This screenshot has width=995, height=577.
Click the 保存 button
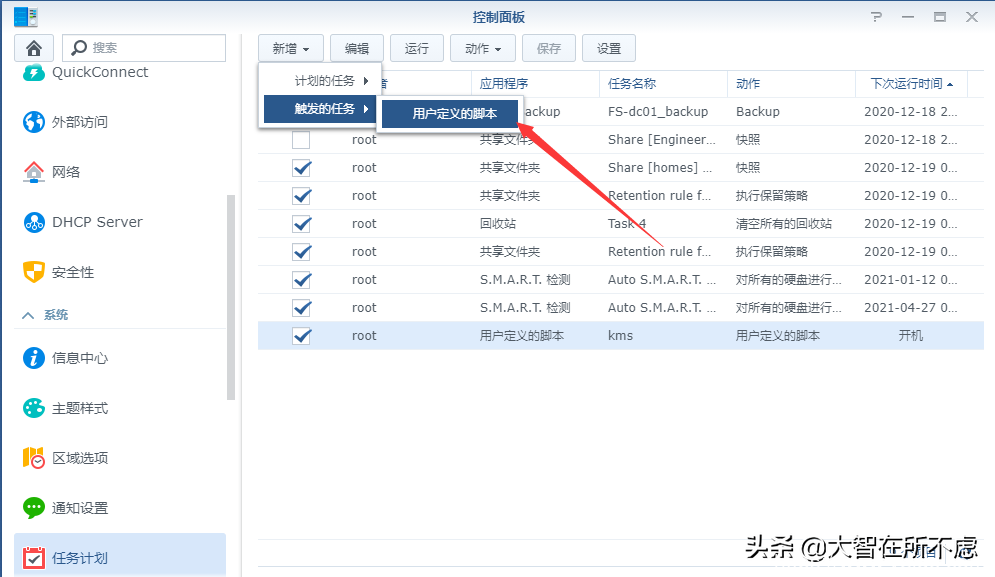[x=549, y=48]
